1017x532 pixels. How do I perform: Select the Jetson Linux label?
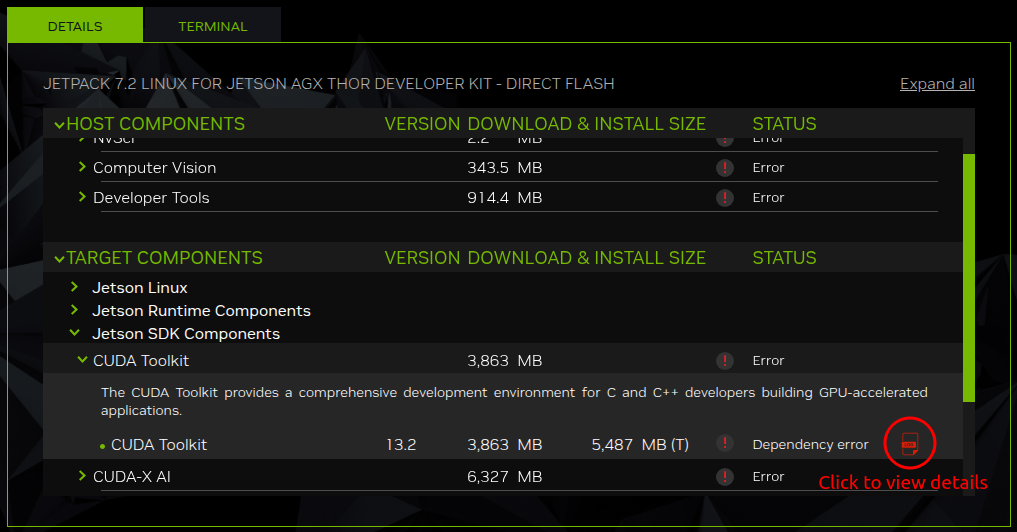click(x=139, y=287)
